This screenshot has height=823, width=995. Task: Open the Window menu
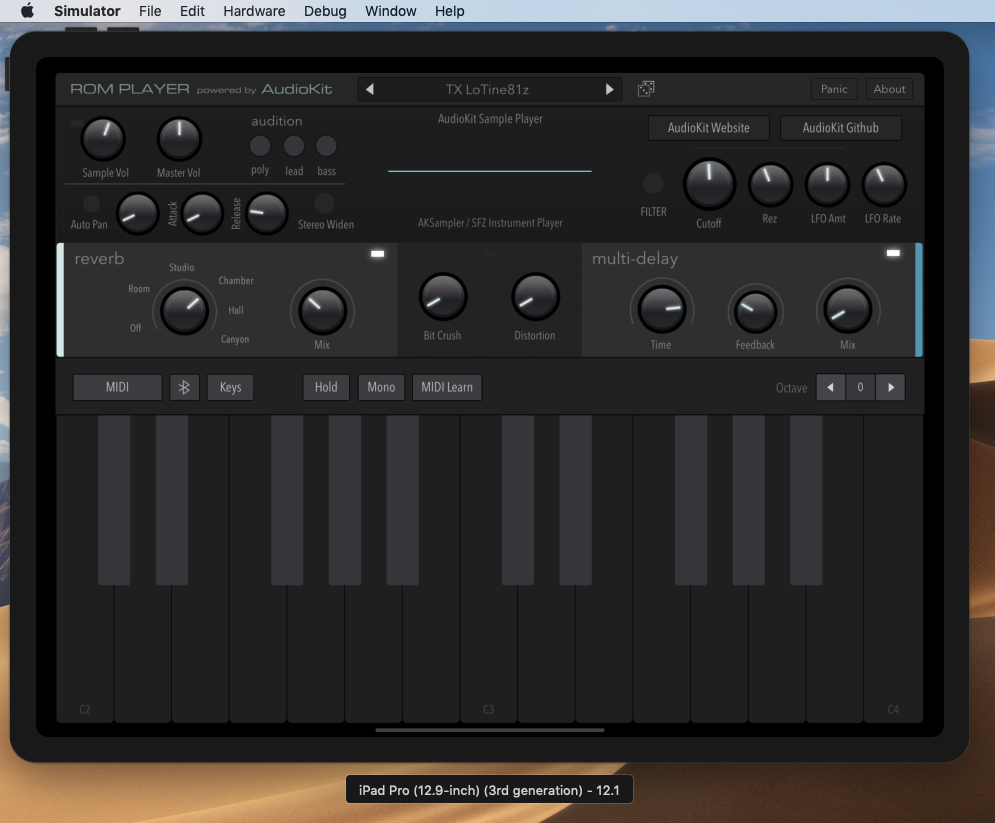click(390, 11)
